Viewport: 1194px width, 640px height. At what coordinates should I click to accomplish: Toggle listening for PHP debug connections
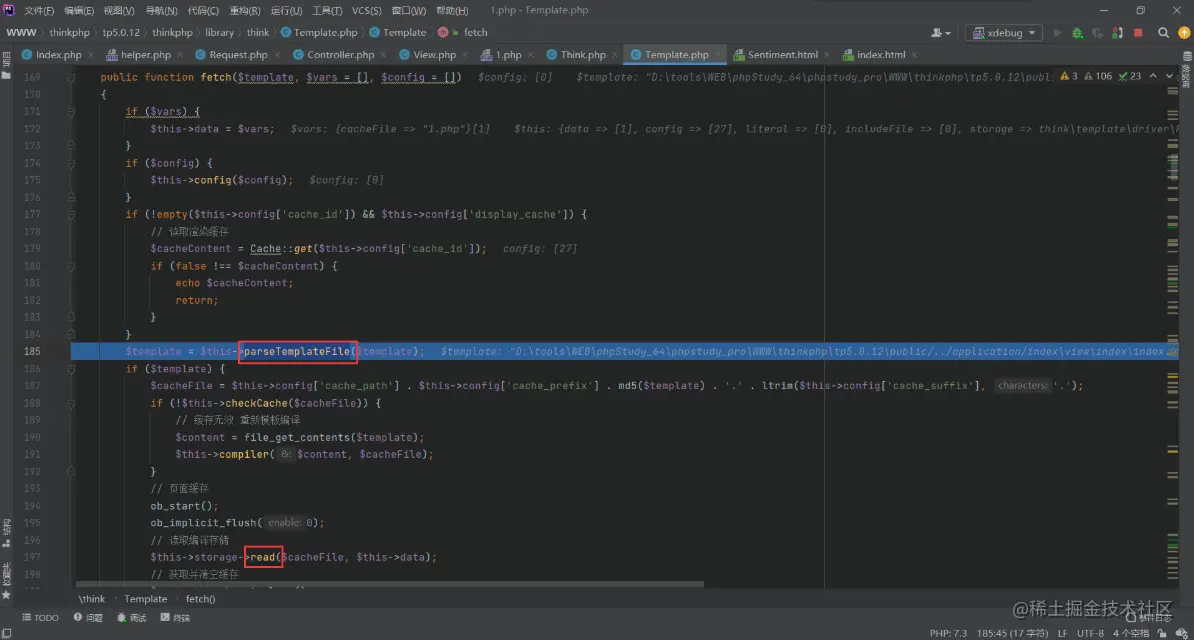1118,33
